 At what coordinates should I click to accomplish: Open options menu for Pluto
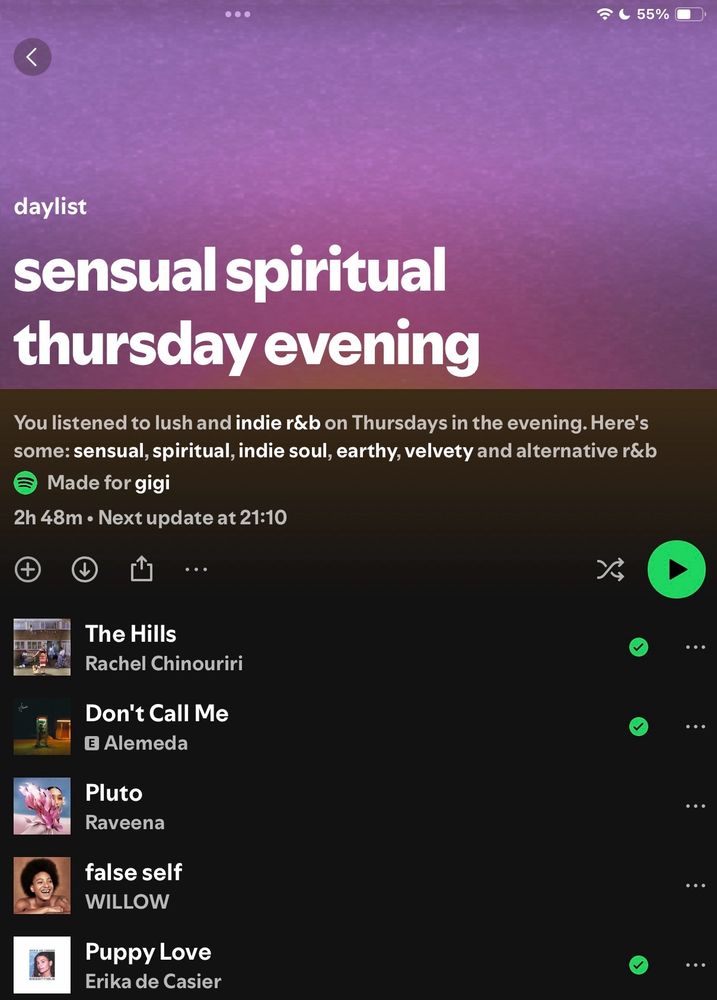pos(695,806)
